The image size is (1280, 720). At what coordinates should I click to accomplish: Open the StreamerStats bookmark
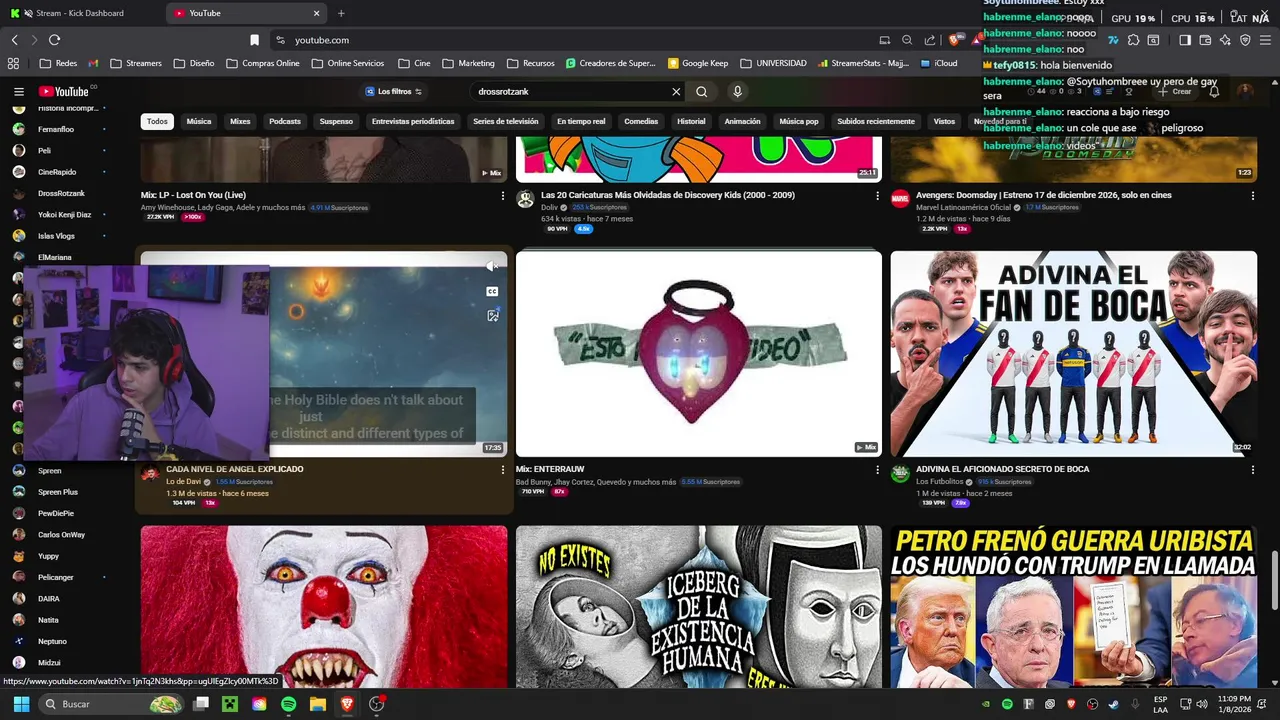point(862,63)
